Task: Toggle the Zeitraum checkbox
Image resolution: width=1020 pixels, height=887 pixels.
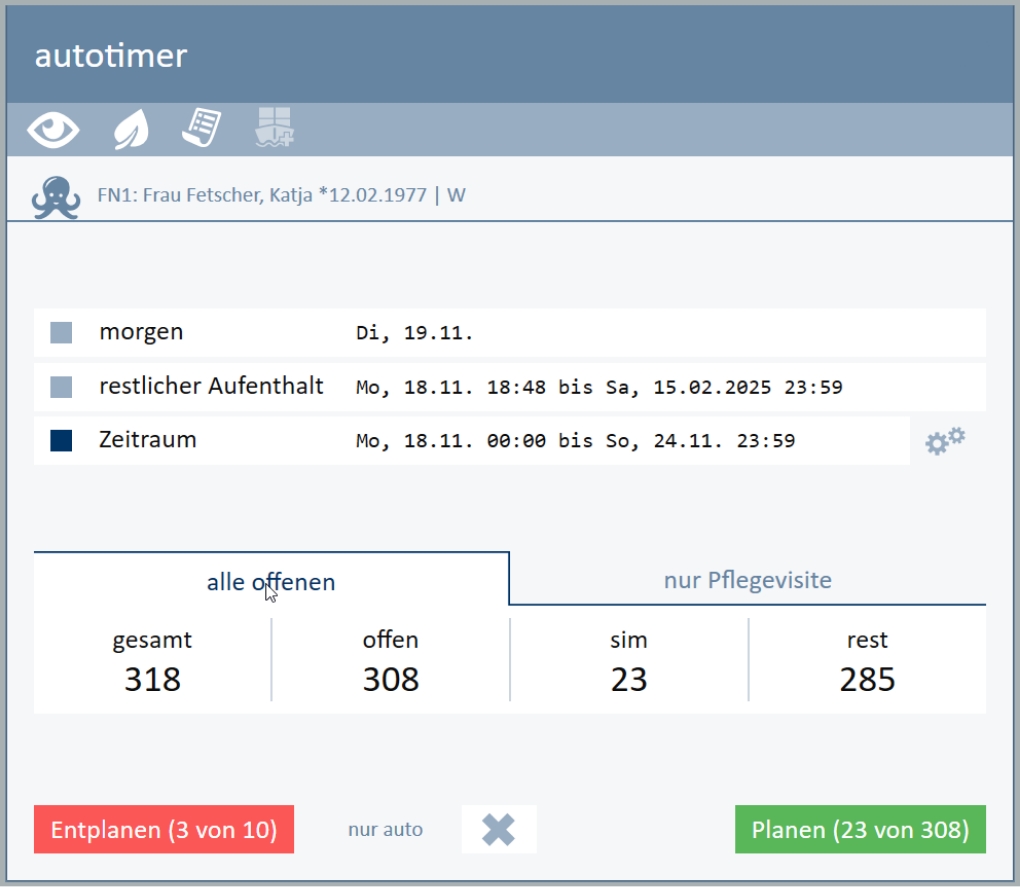Action: pos(62,441)
